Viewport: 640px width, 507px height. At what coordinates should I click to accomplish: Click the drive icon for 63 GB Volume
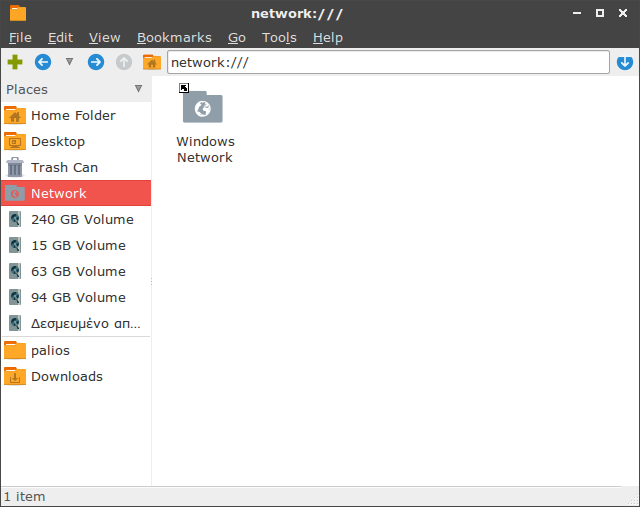pos(15,271)
